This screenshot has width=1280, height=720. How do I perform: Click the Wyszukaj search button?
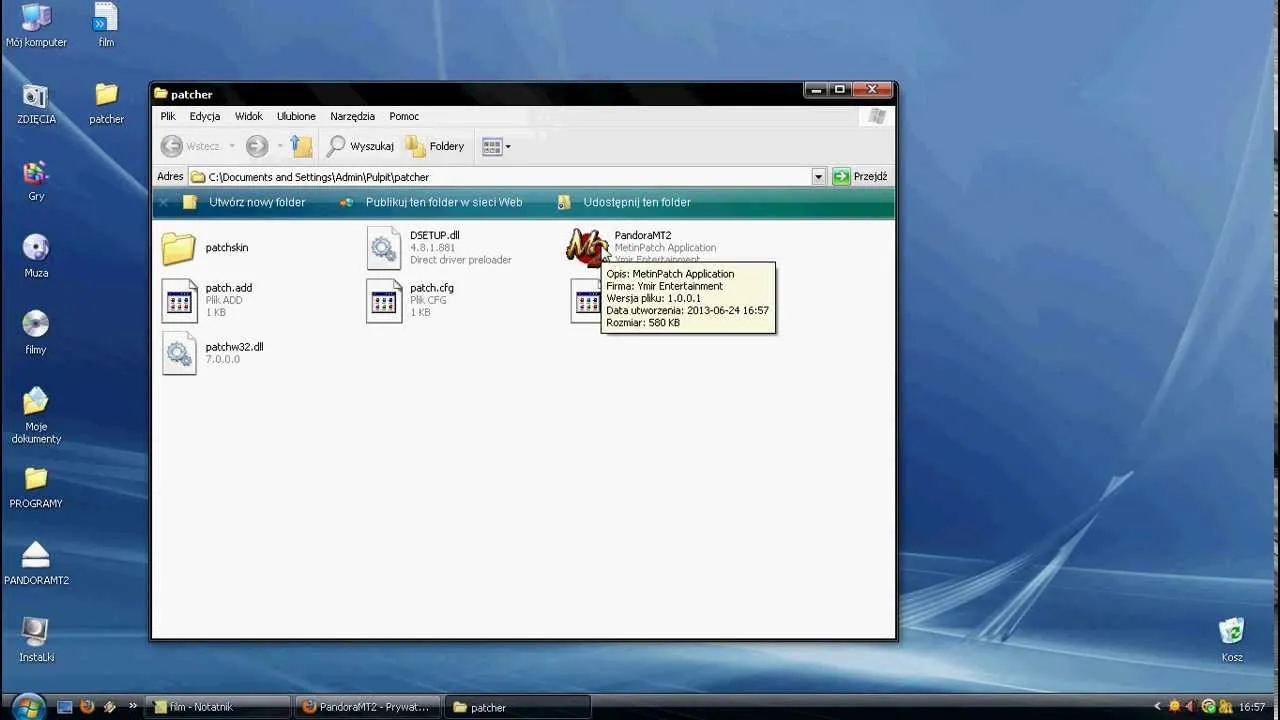coord(360,146)
